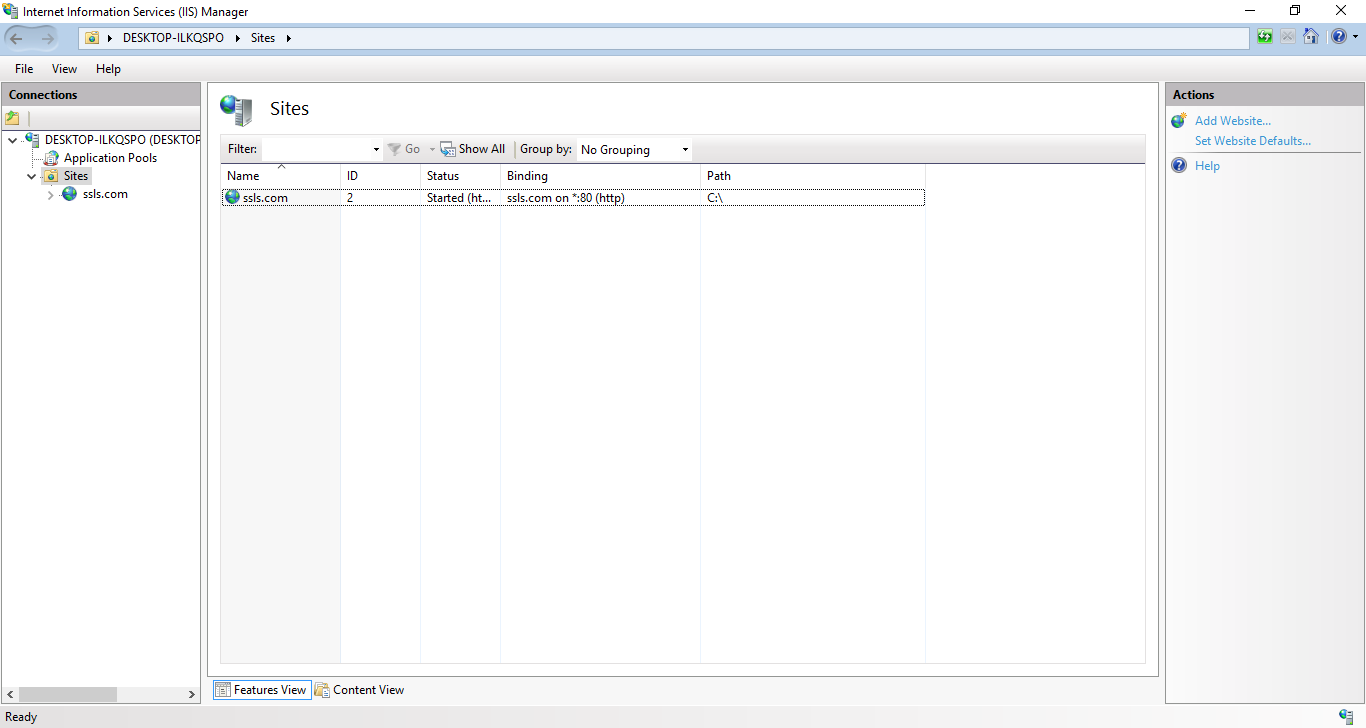Click the Sites segment in the address bar
Image resolution: width=1366 pixels, height=728 pixels.
tap(263, 38)
